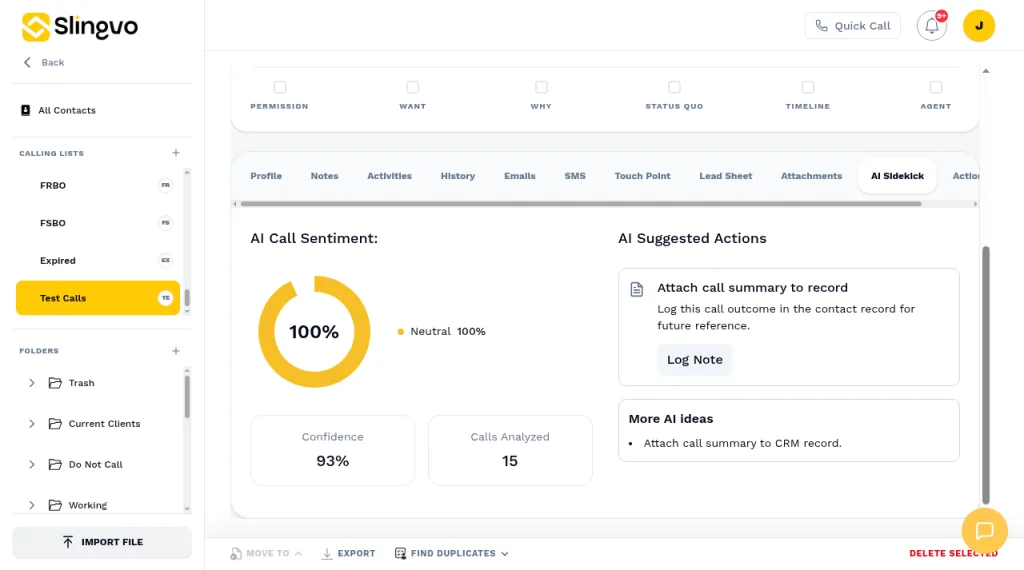
Task: Click the Neutral 100% legend item
Action: coord(441,332)
